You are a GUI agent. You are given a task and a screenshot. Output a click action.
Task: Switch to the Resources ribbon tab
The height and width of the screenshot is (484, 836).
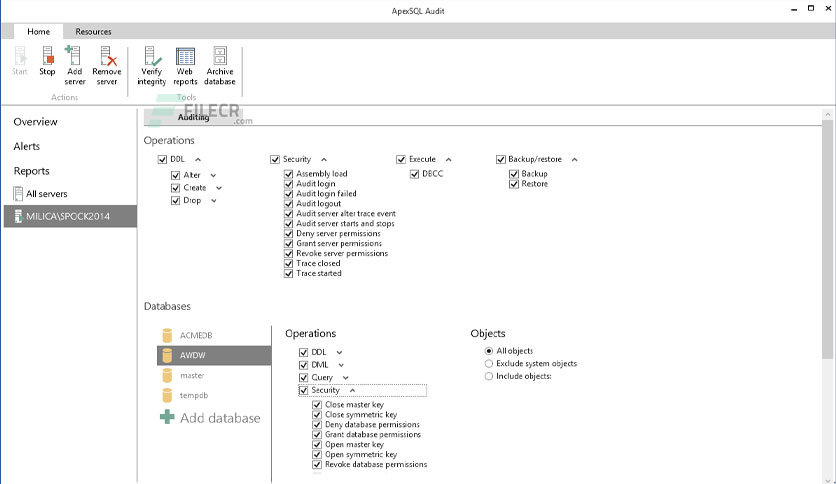click(93, 31)
